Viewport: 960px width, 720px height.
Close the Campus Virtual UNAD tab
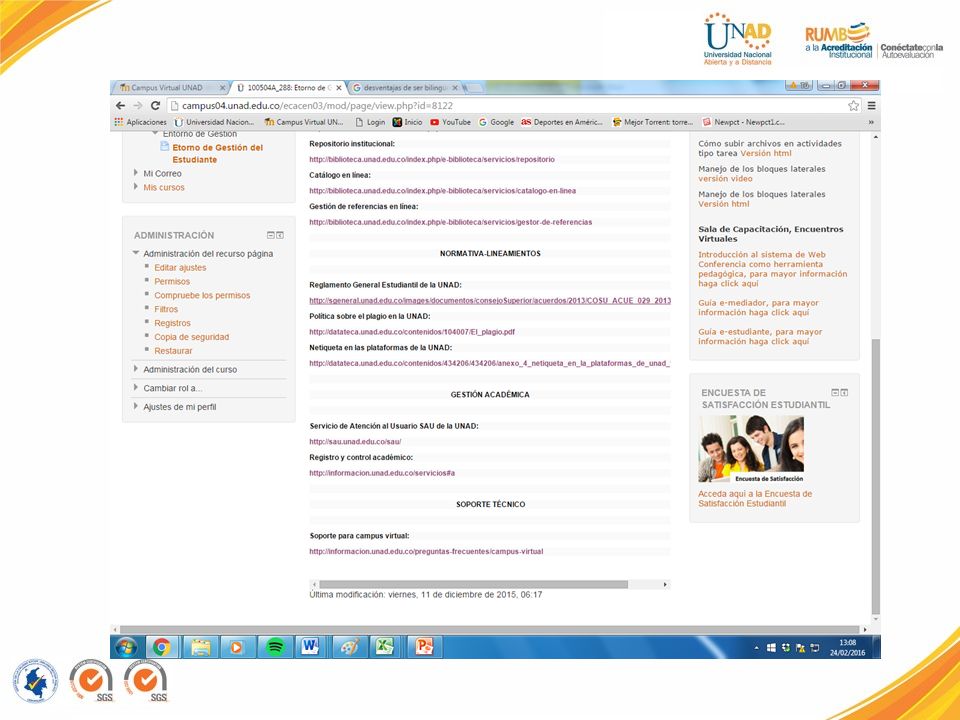tap(222, 88)
